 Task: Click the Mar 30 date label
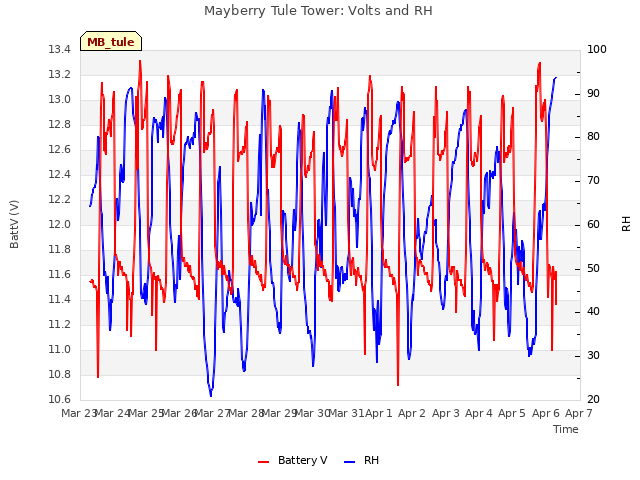point(313,413)
